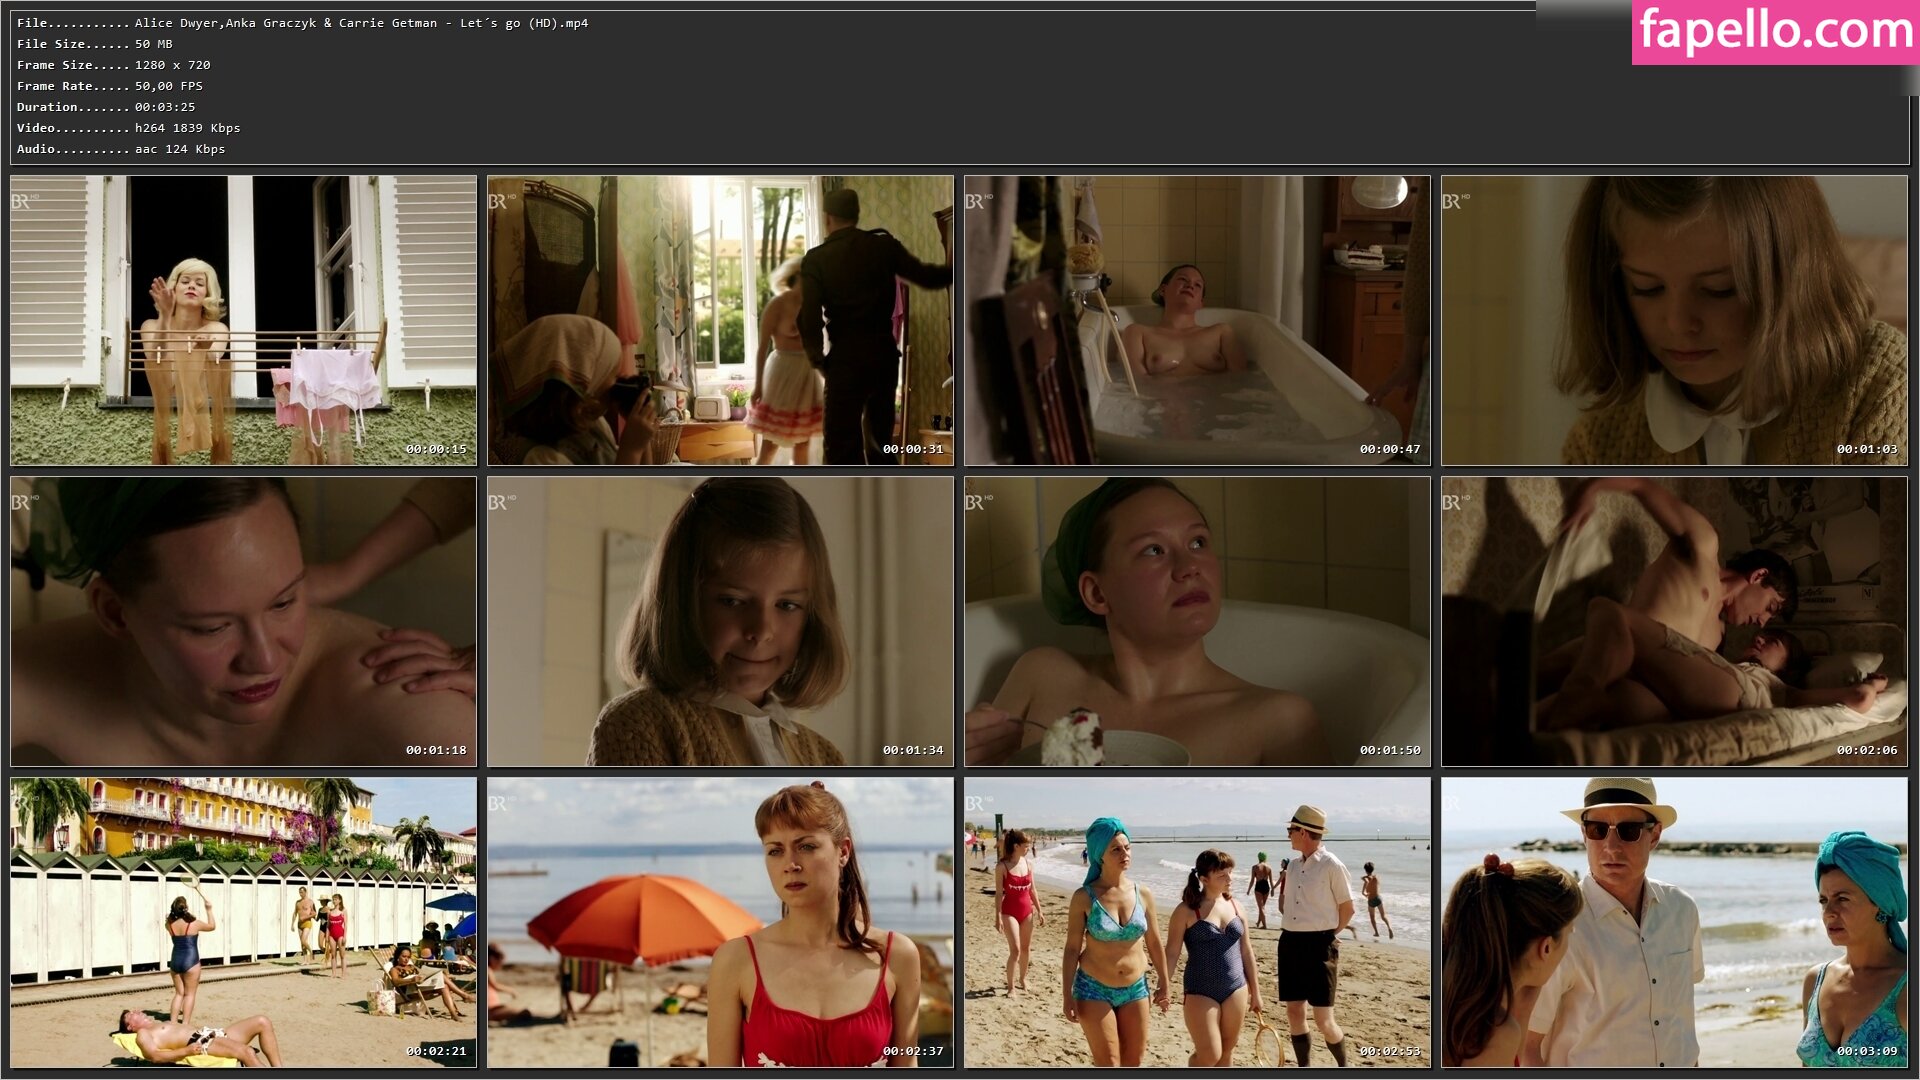
Task: Click the 00:01:18 timestamp label
Action: click(x=435, y=750)
